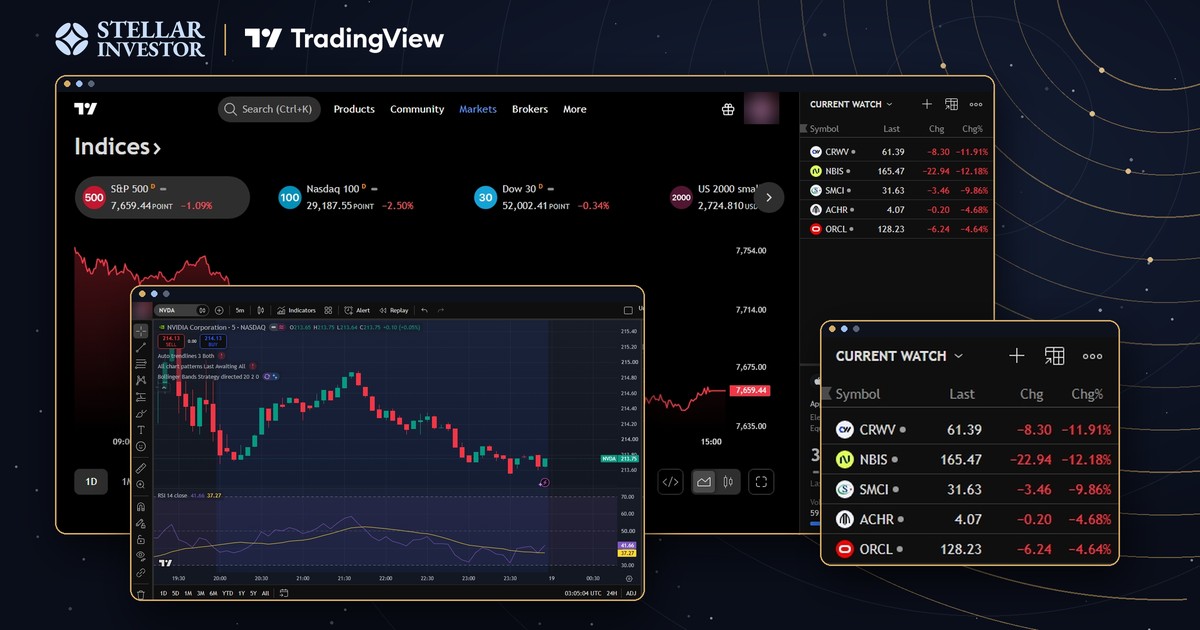1200x630 pixels.
Task: Show next index cards arrow
Action: pos(769,197)
